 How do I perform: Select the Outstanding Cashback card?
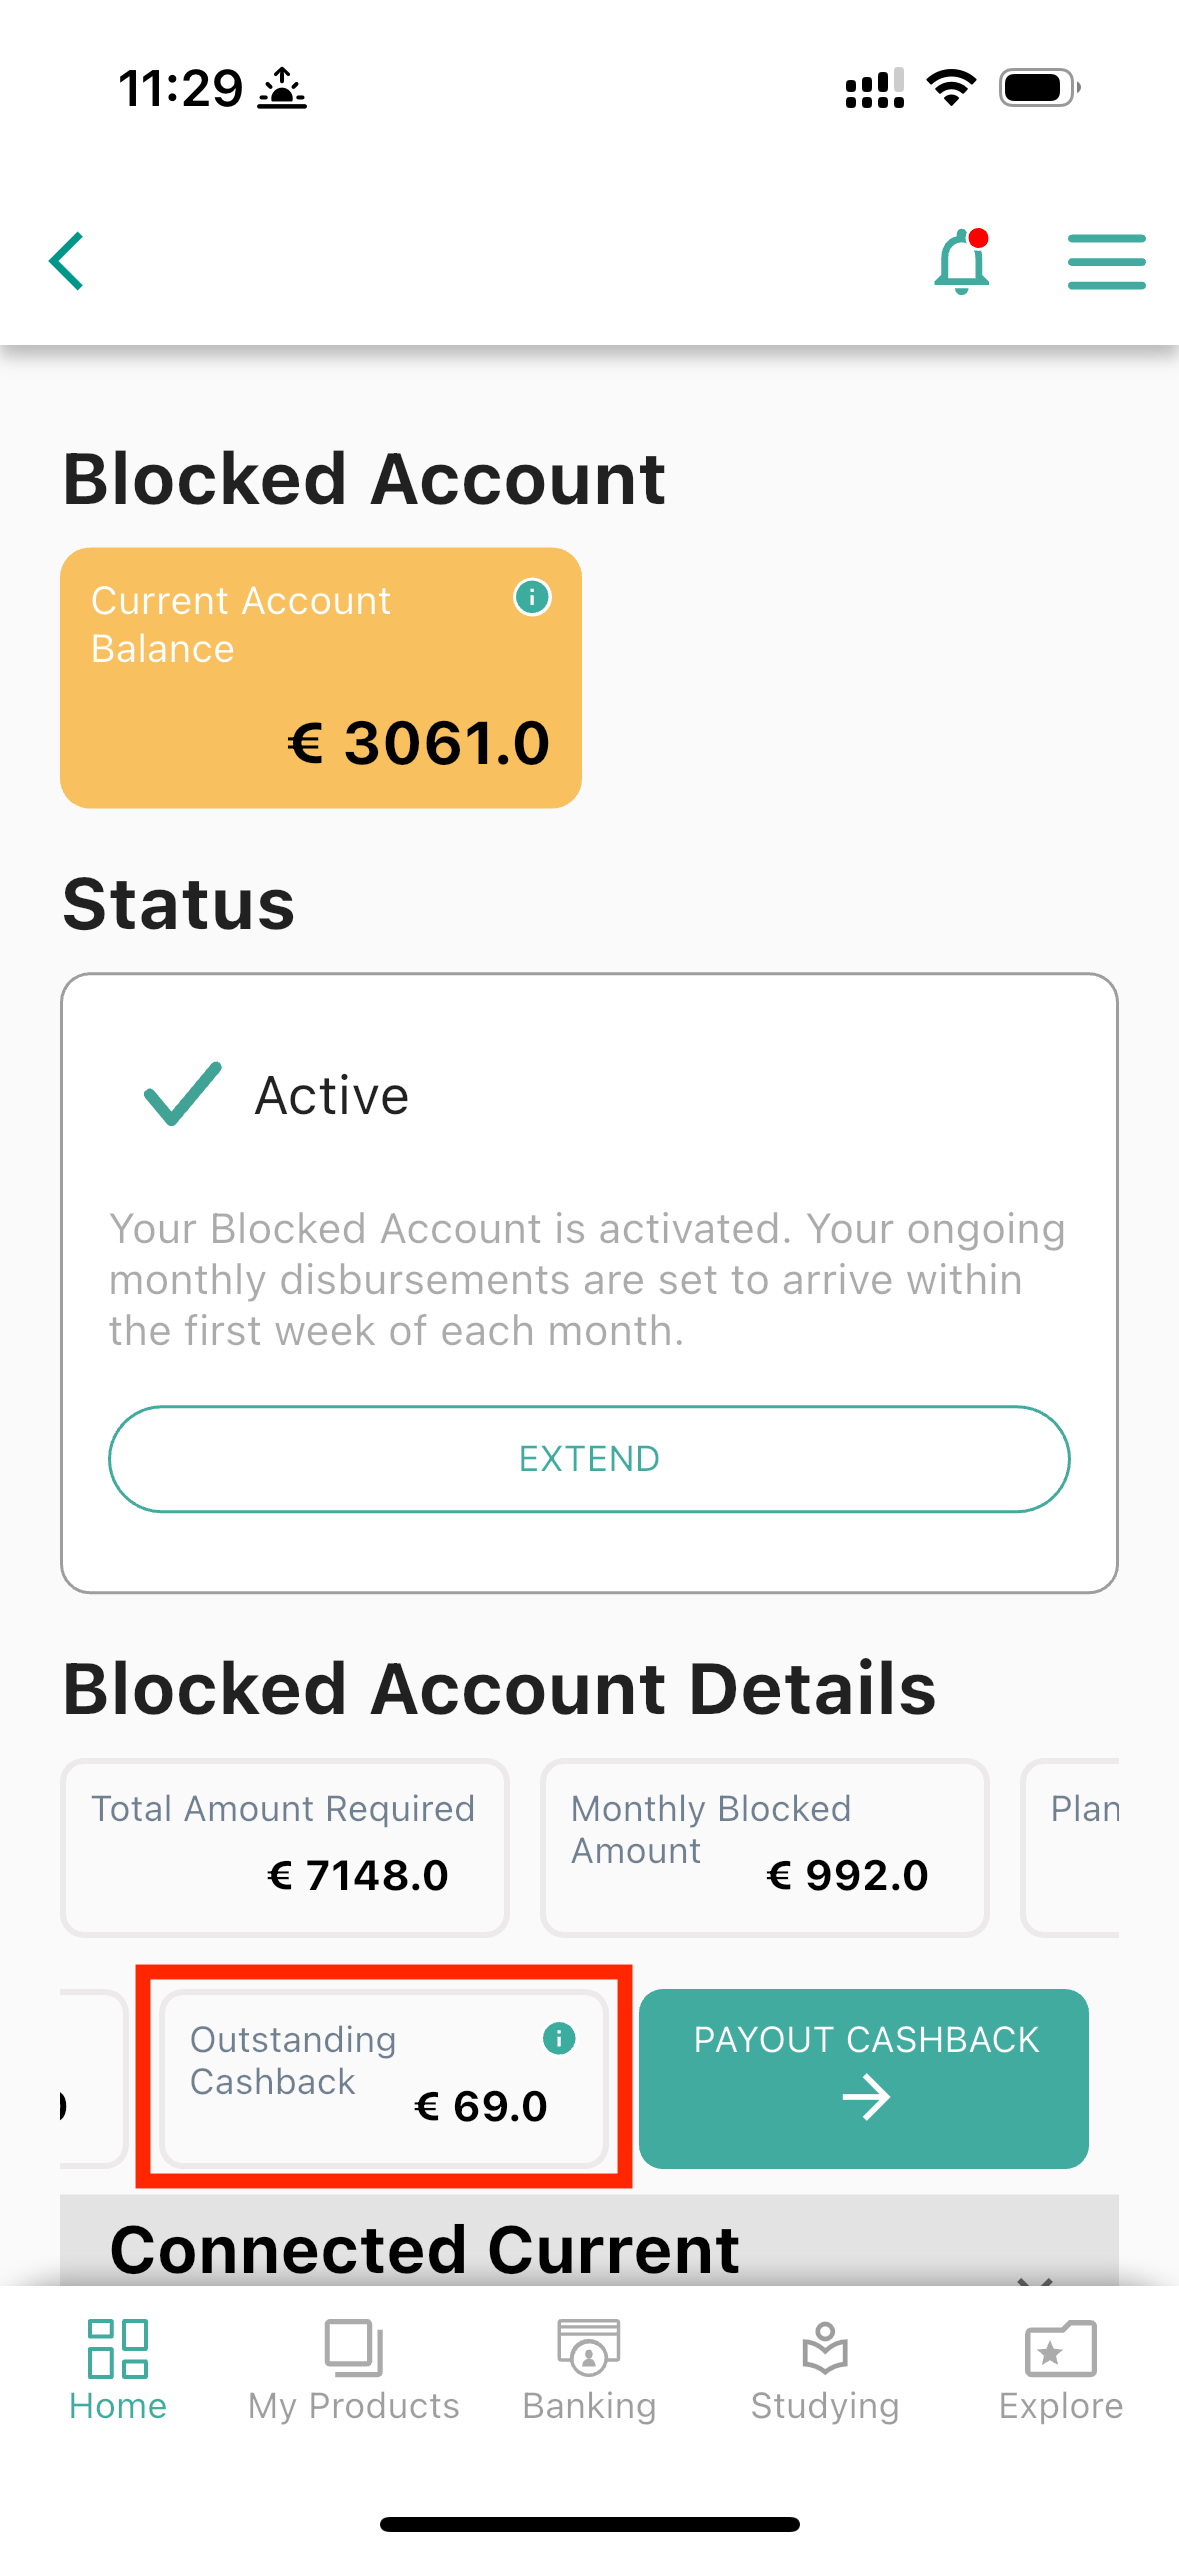pyautogui.click(x=384, y=2077)
